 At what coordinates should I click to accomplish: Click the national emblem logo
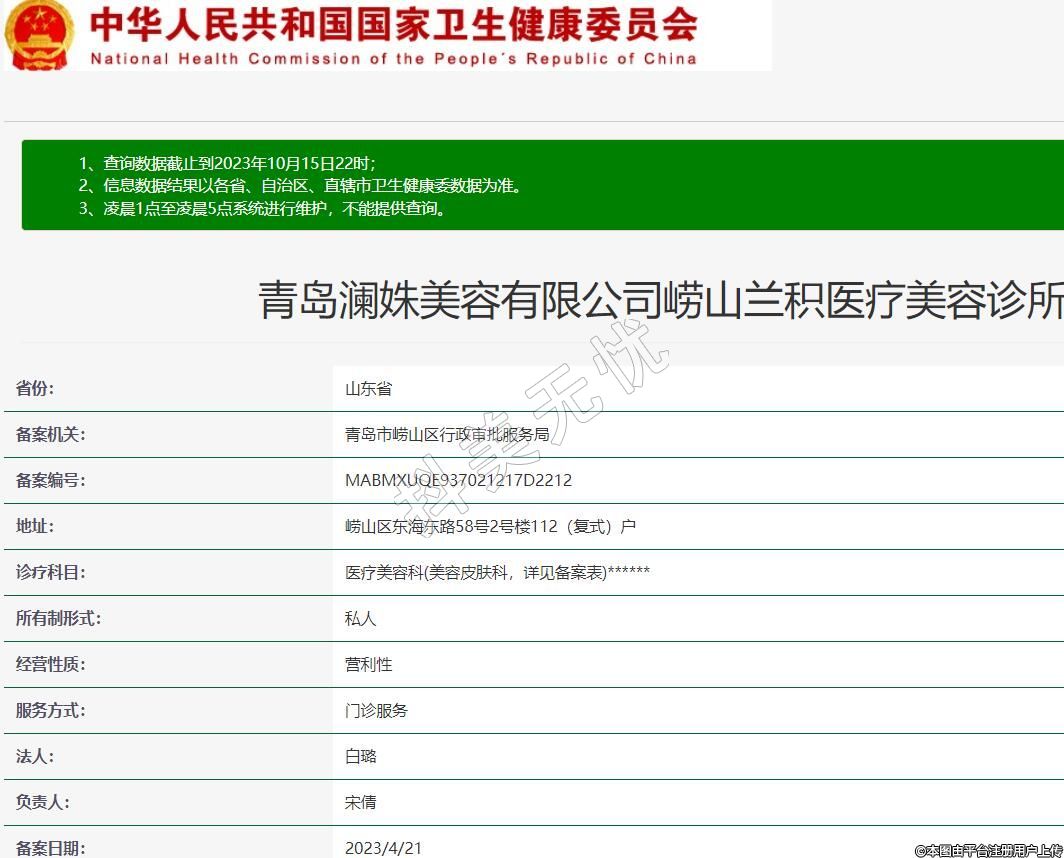pyautogui.click(x=39, y=34)
